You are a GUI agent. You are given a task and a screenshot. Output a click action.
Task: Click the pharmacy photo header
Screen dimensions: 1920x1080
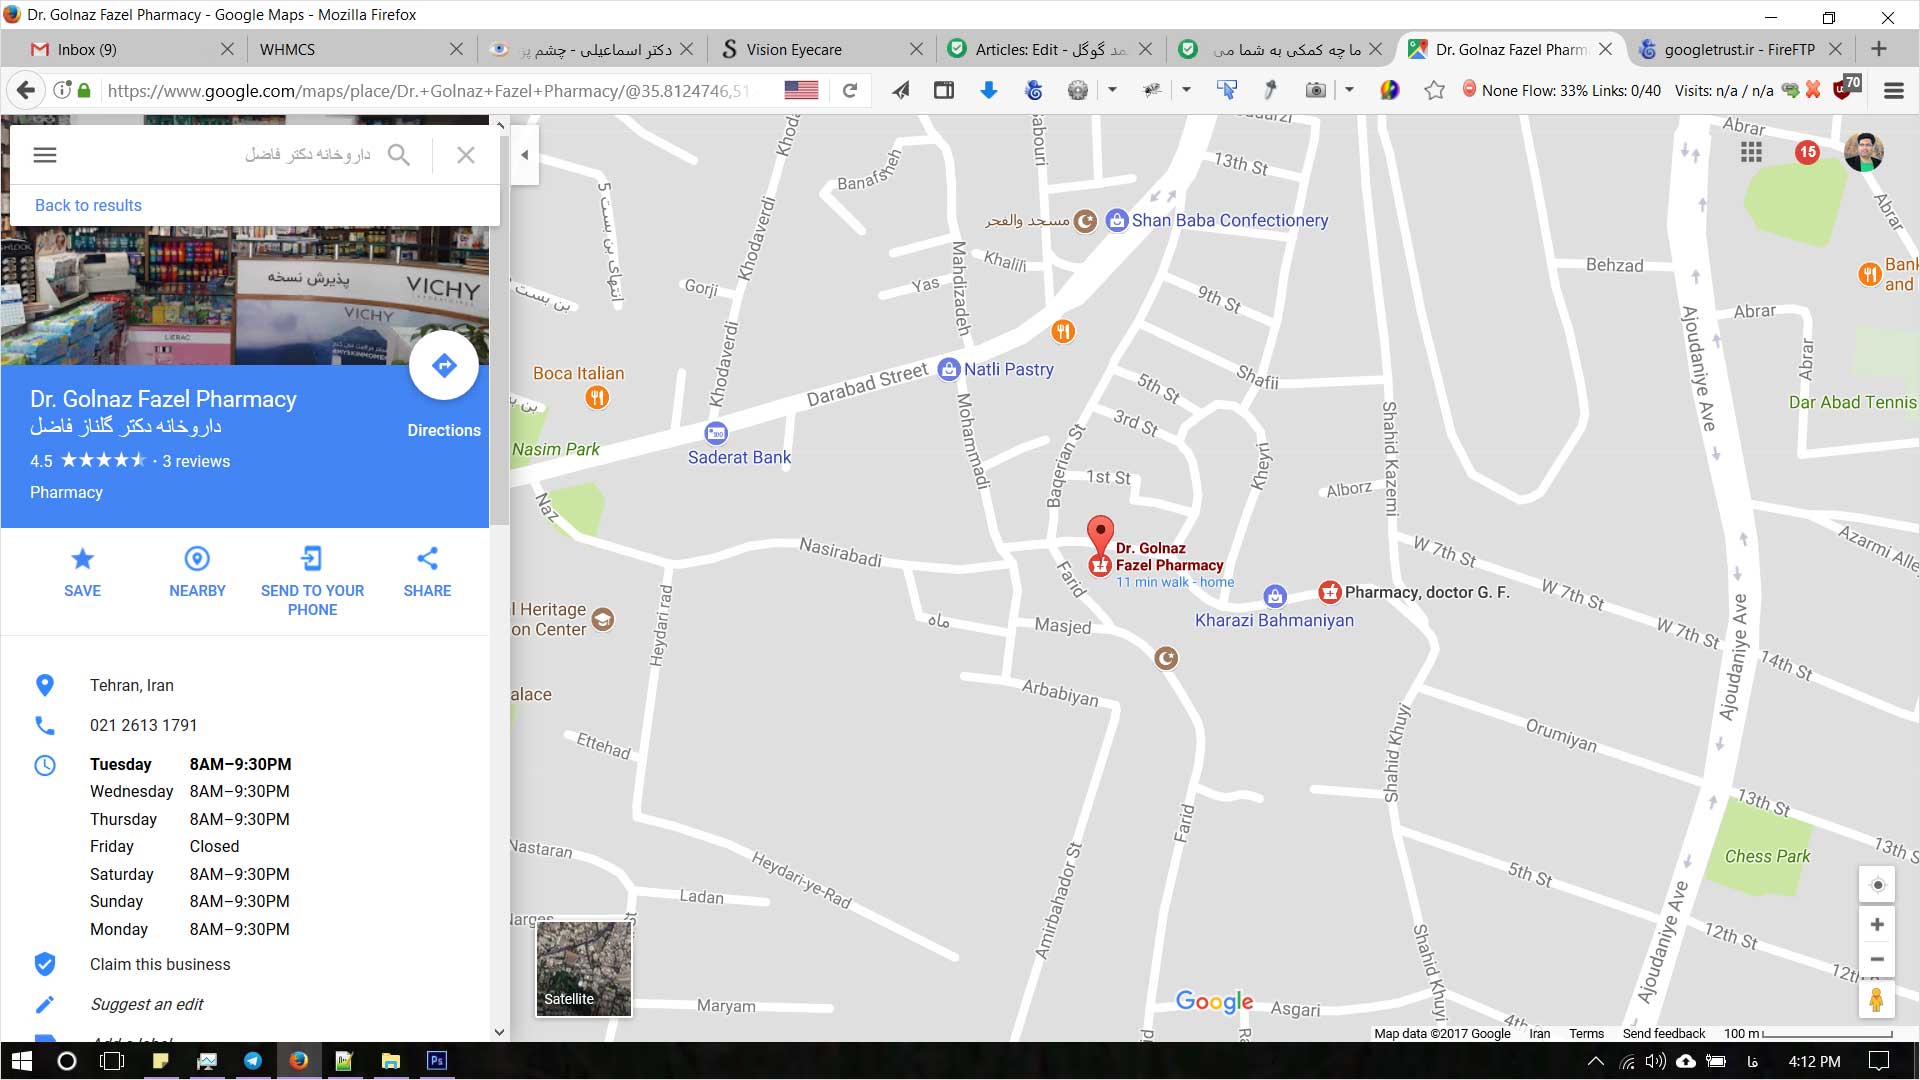(x=245, y=295)
